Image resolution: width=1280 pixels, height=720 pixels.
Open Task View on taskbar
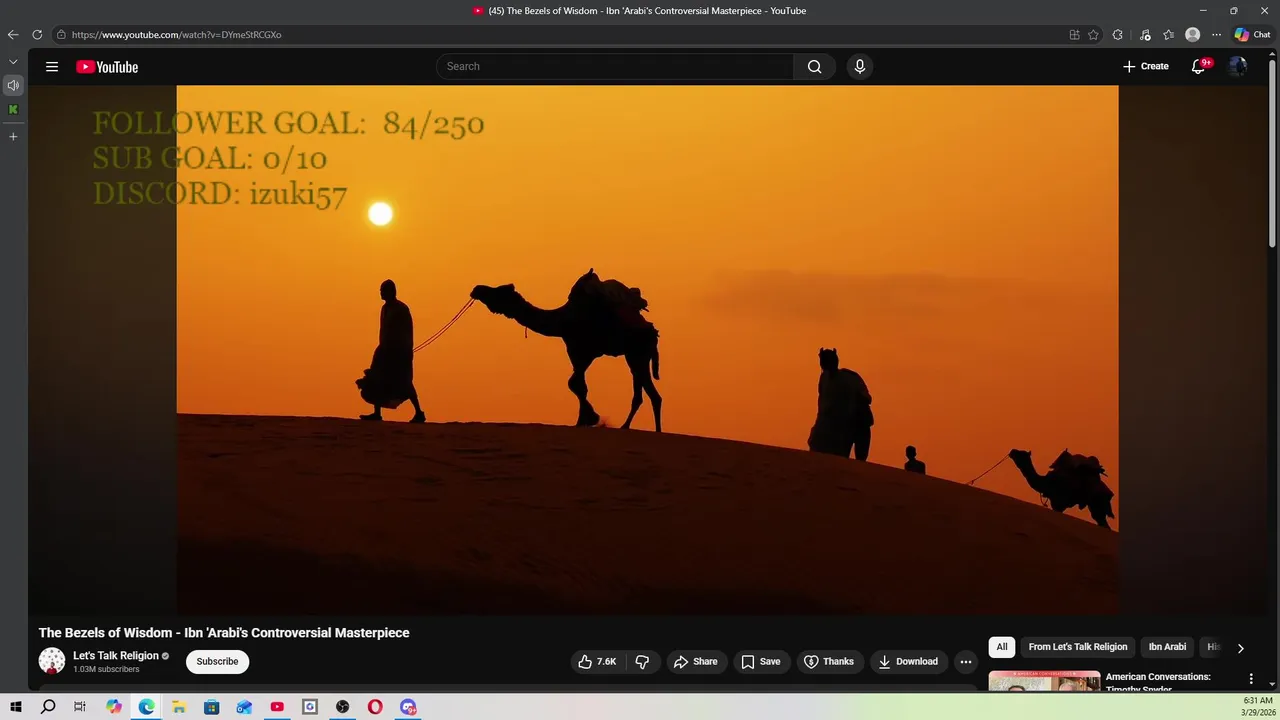[80, 707]
